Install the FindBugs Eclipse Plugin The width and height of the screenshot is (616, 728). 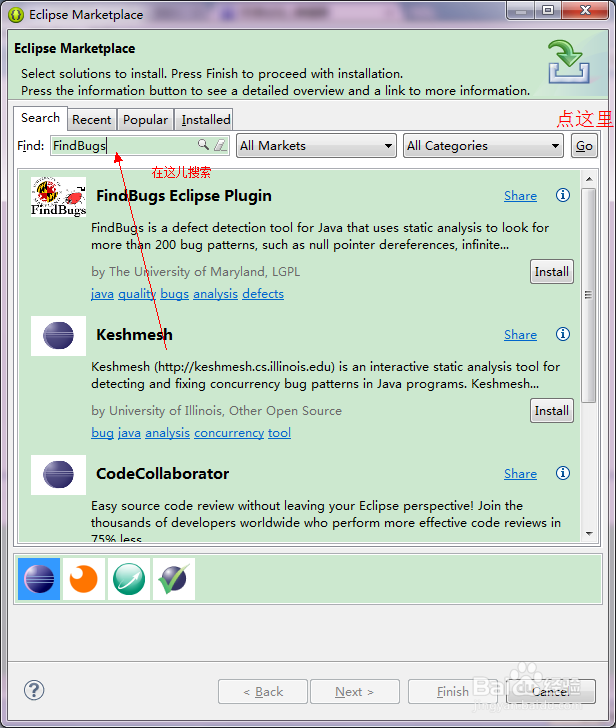tap(551, 272)
